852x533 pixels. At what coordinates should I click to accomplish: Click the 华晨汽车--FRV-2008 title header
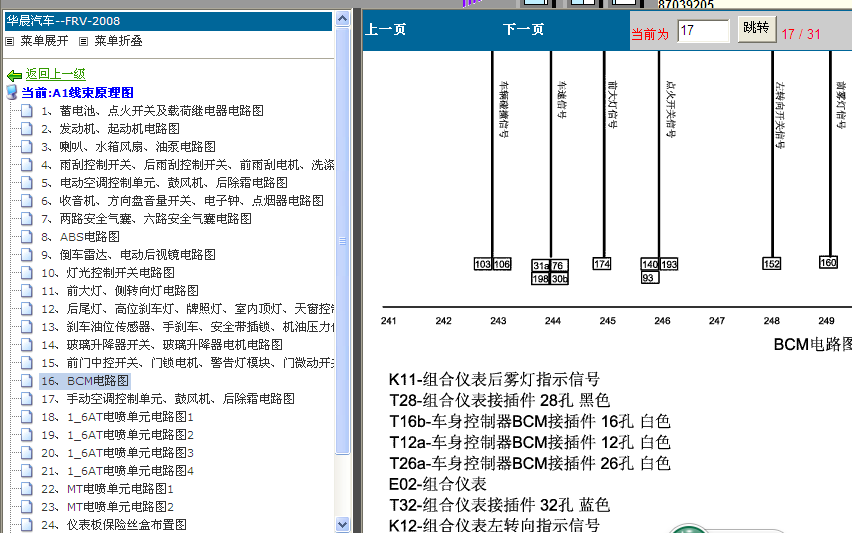tap(168, 21)
